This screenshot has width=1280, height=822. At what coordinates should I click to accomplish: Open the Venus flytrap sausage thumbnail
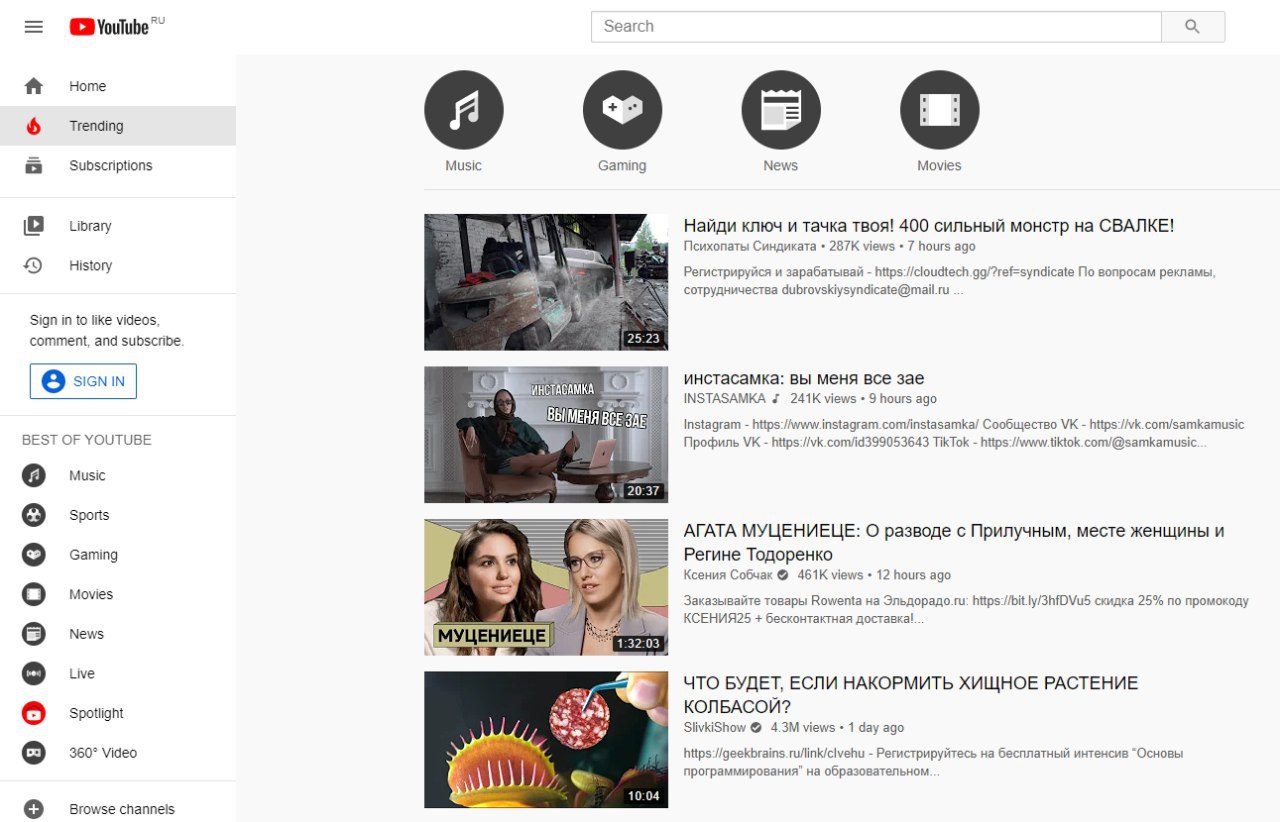point(546,739)
